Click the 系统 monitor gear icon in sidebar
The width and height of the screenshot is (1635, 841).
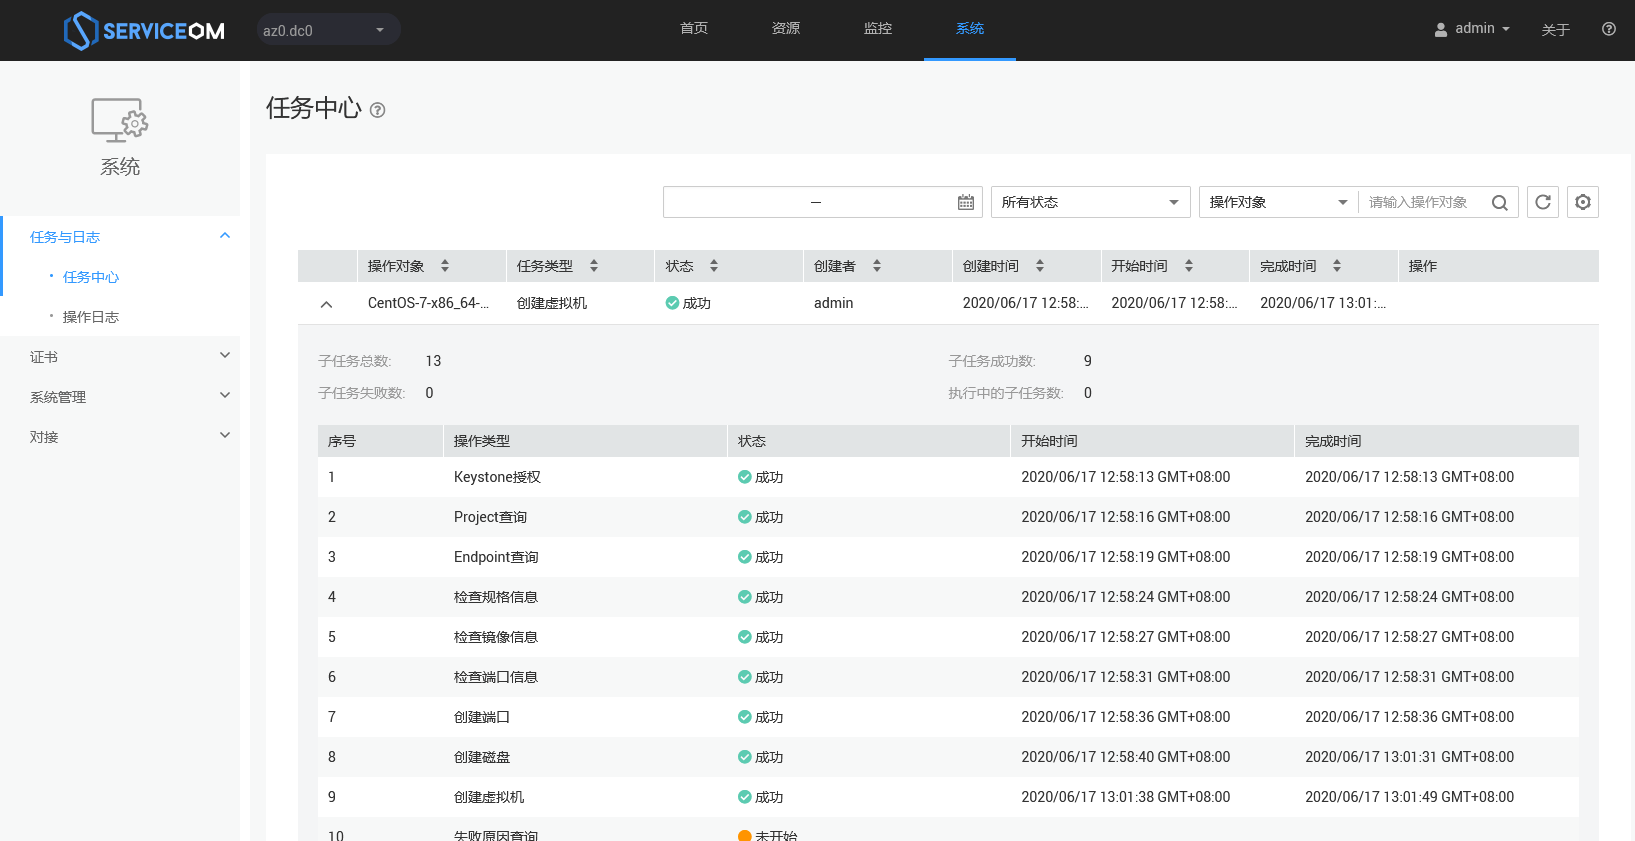click(x=120, y=120)
